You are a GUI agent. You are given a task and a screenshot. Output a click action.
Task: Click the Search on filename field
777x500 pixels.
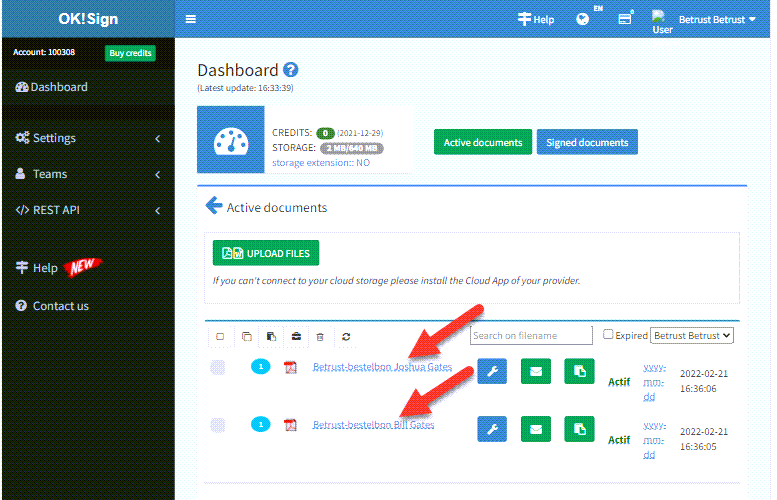[531, 335]
